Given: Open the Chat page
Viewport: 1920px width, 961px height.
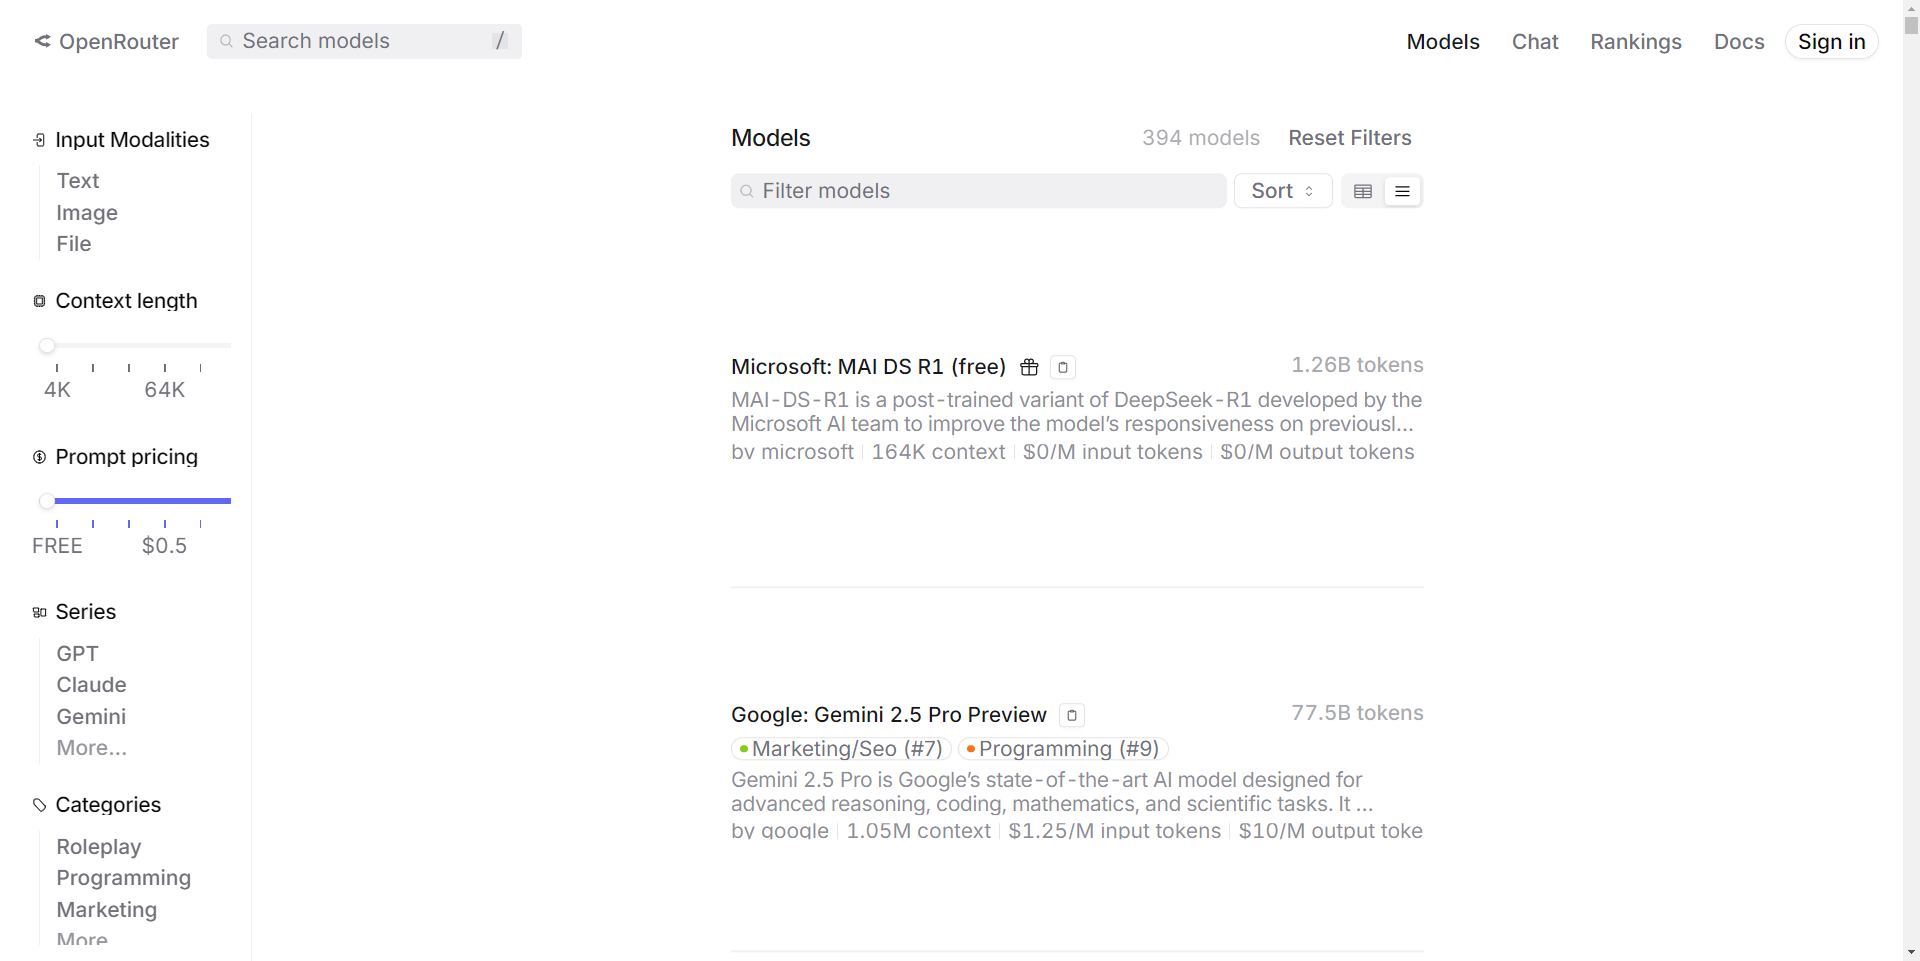Looking at the screenshot, I should tap(1535, 42).
